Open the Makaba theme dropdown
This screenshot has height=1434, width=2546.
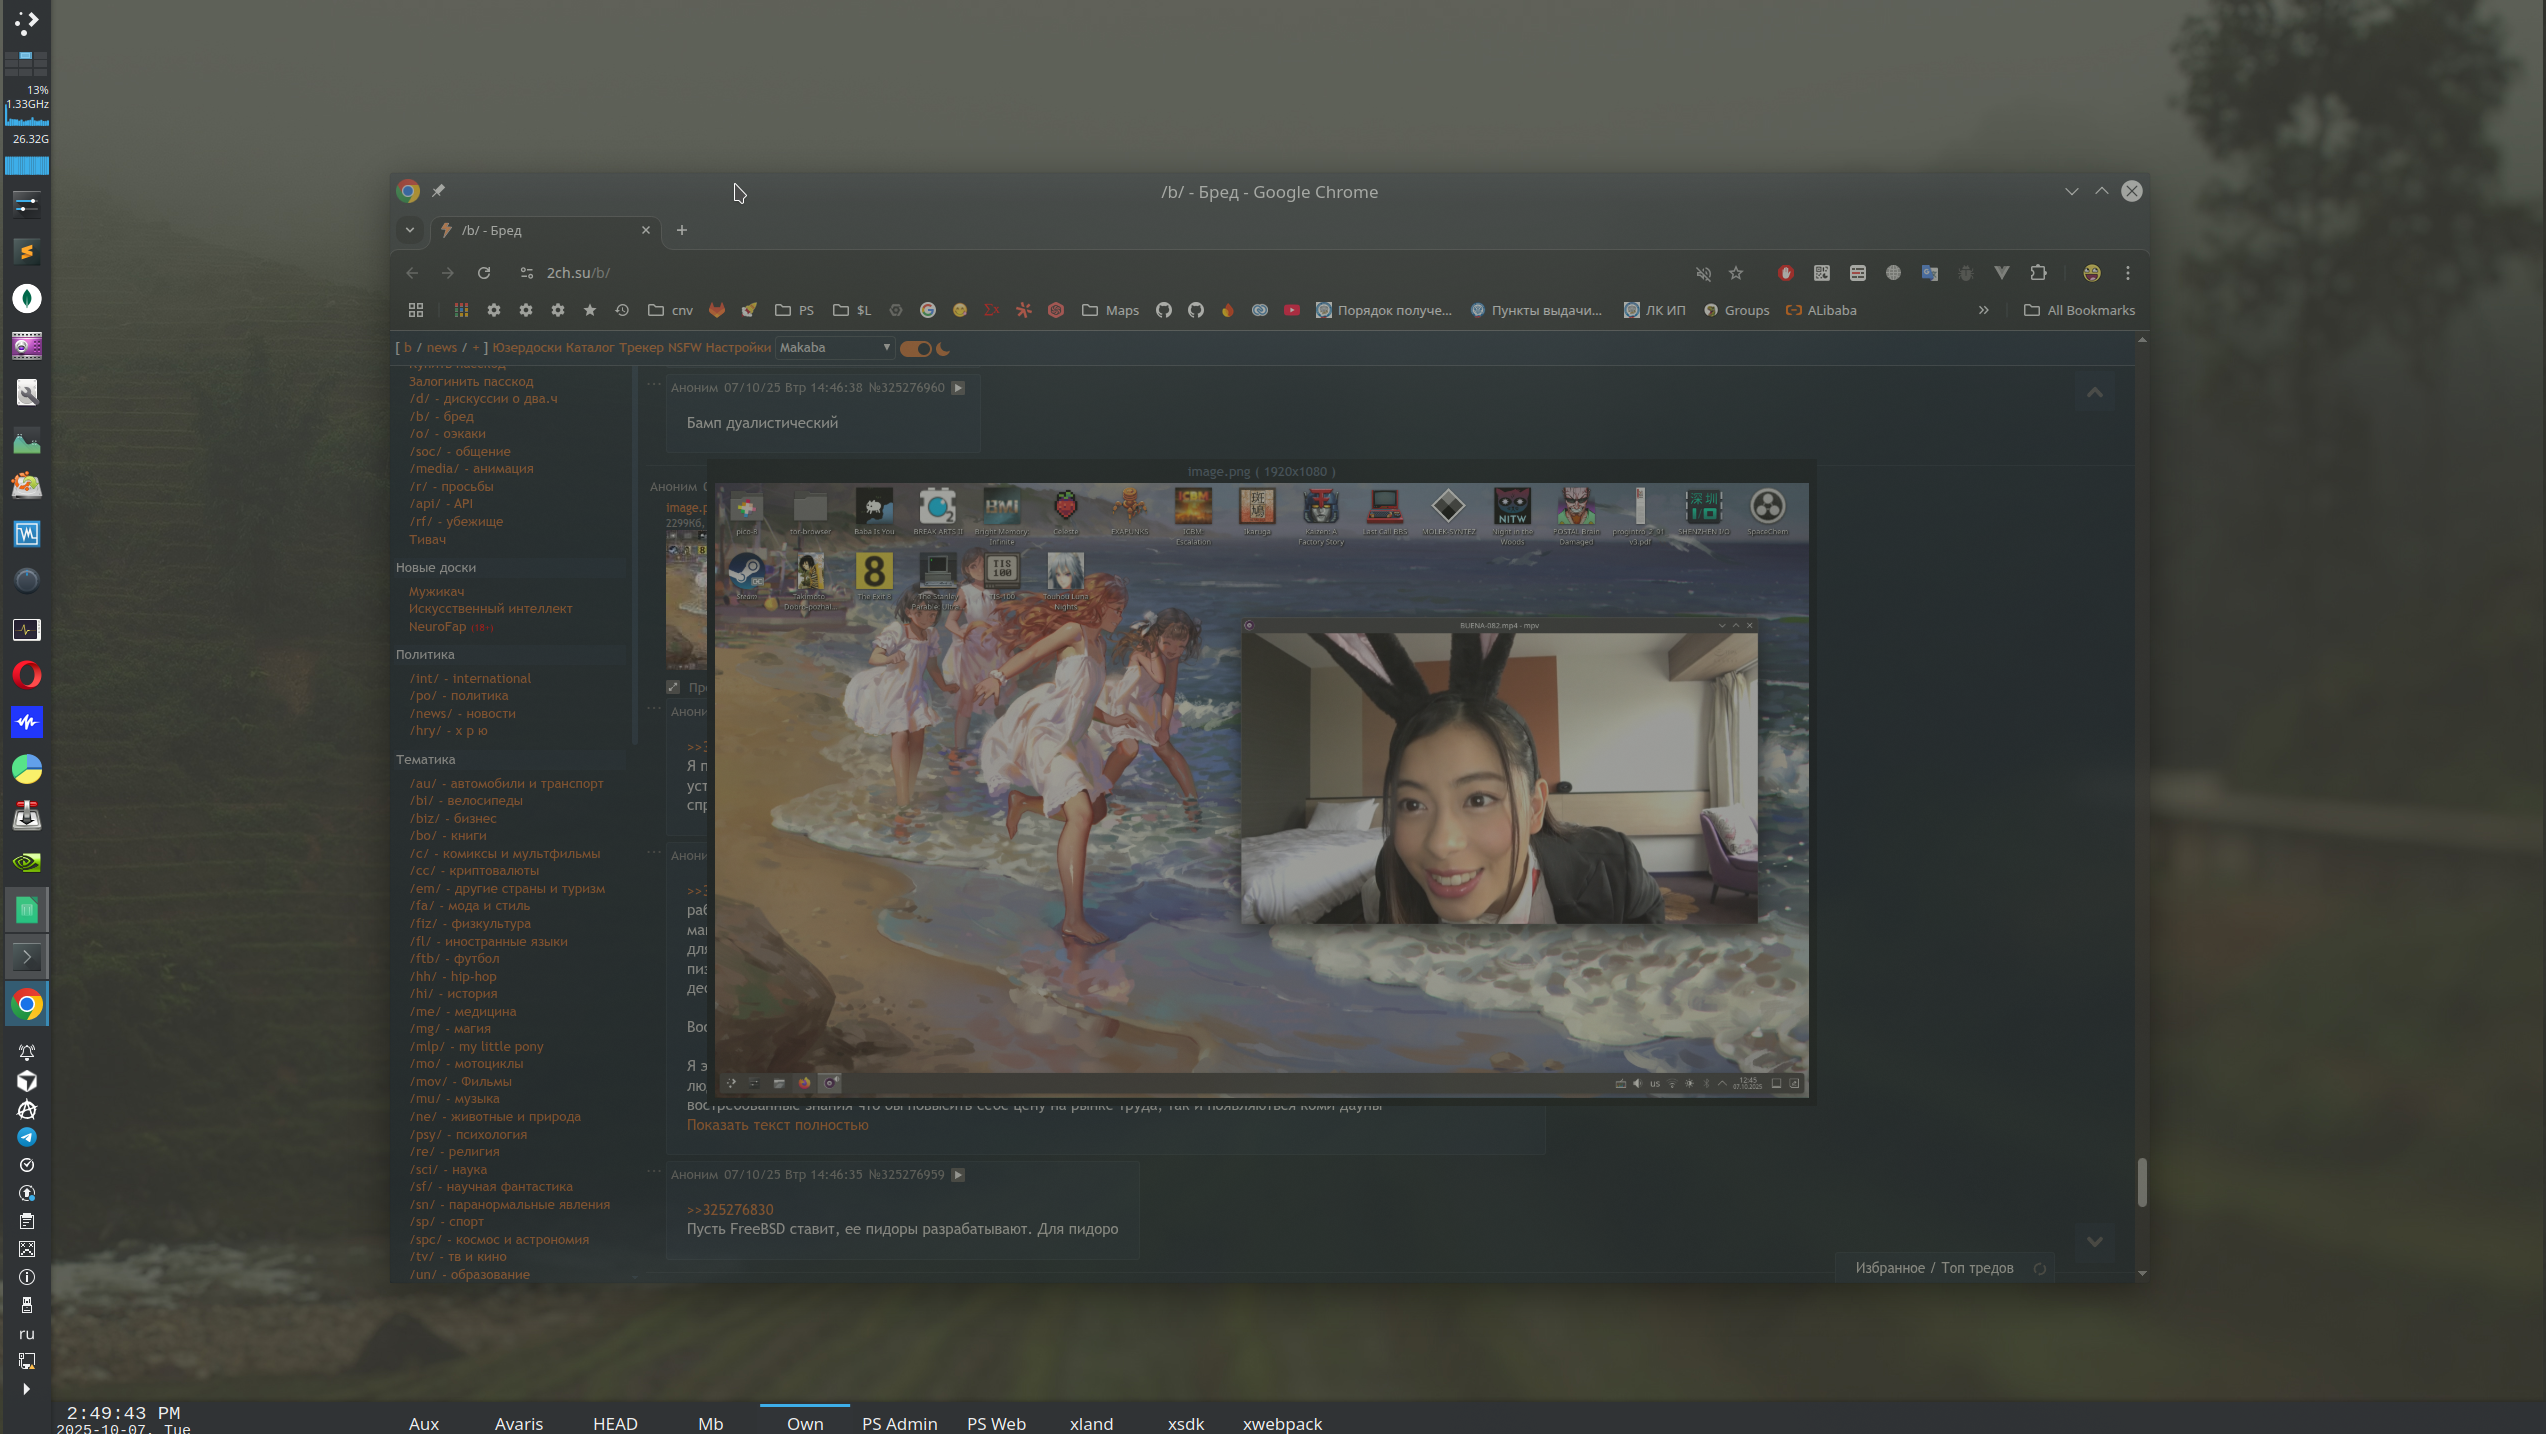point(835,348)
